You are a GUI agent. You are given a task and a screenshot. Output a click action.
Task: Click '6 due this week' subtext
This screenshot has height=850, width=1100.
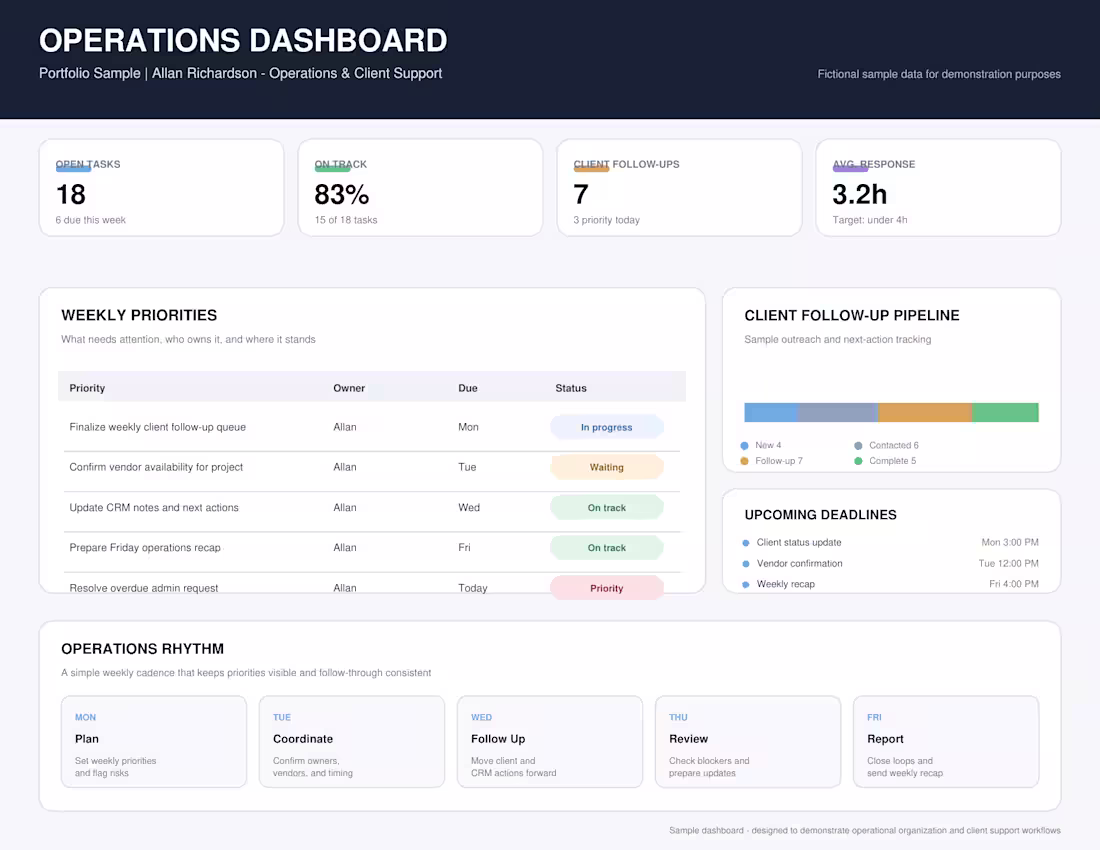pos(90,220)
